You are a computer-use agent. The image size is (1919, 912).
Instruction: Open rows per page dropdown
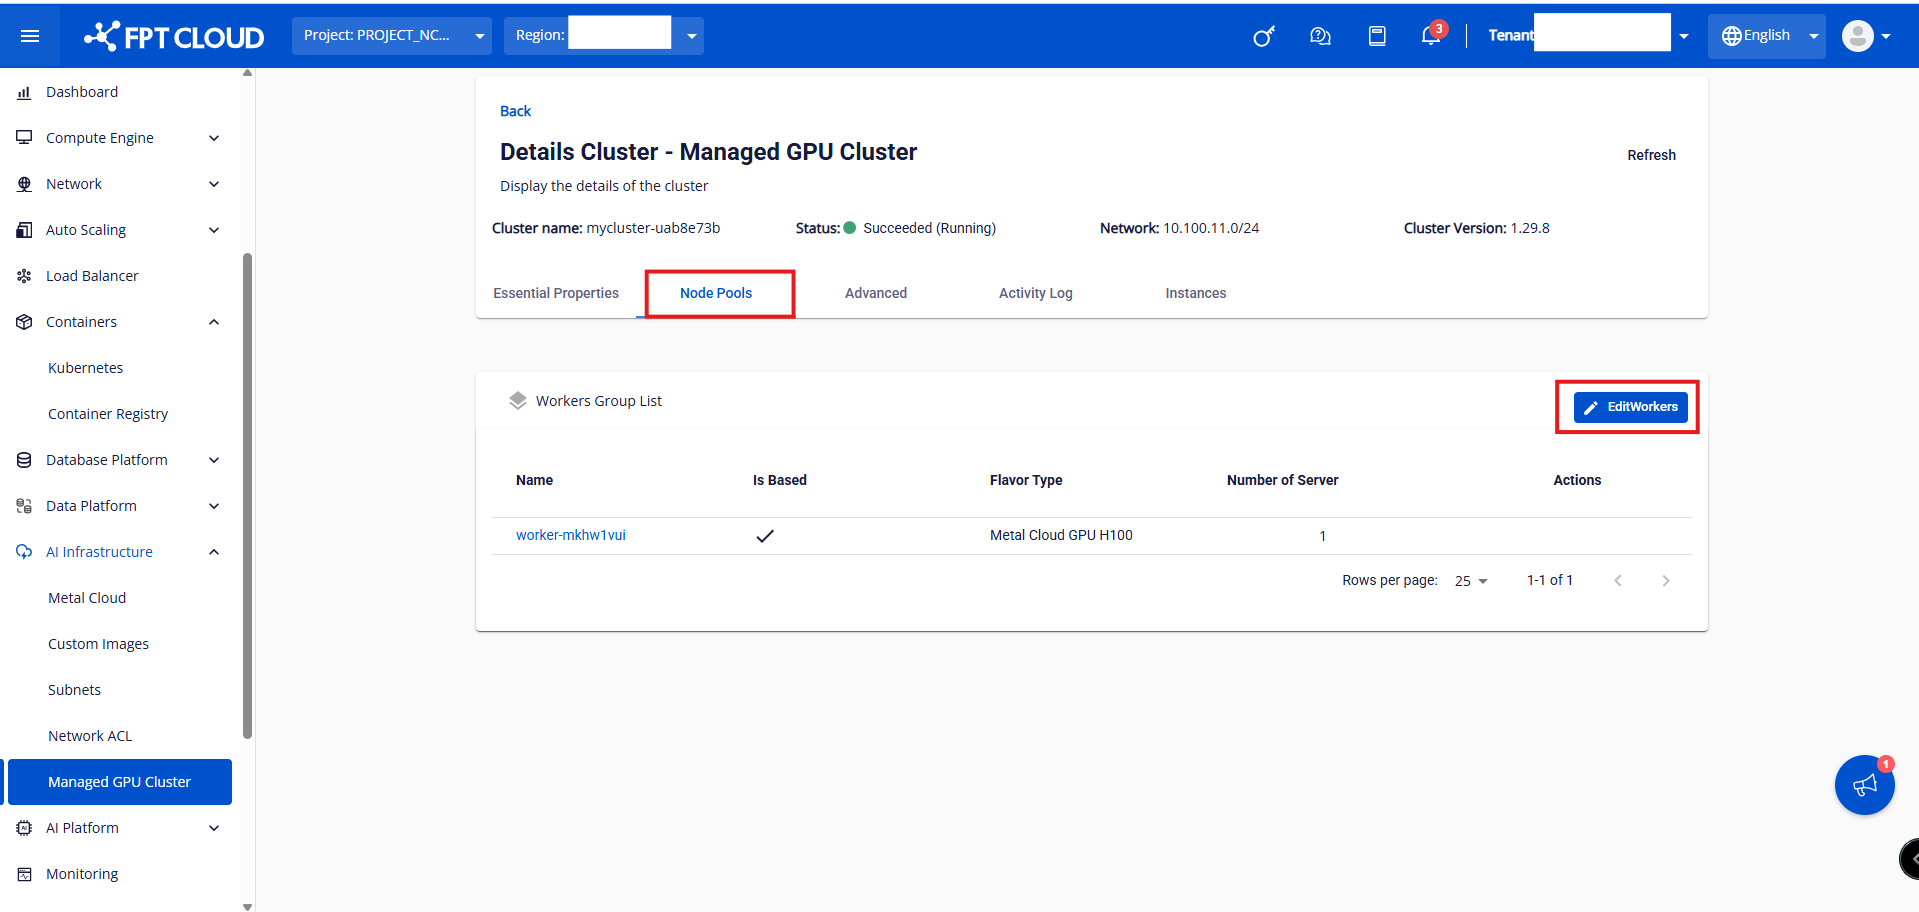tap(1471, 581)
